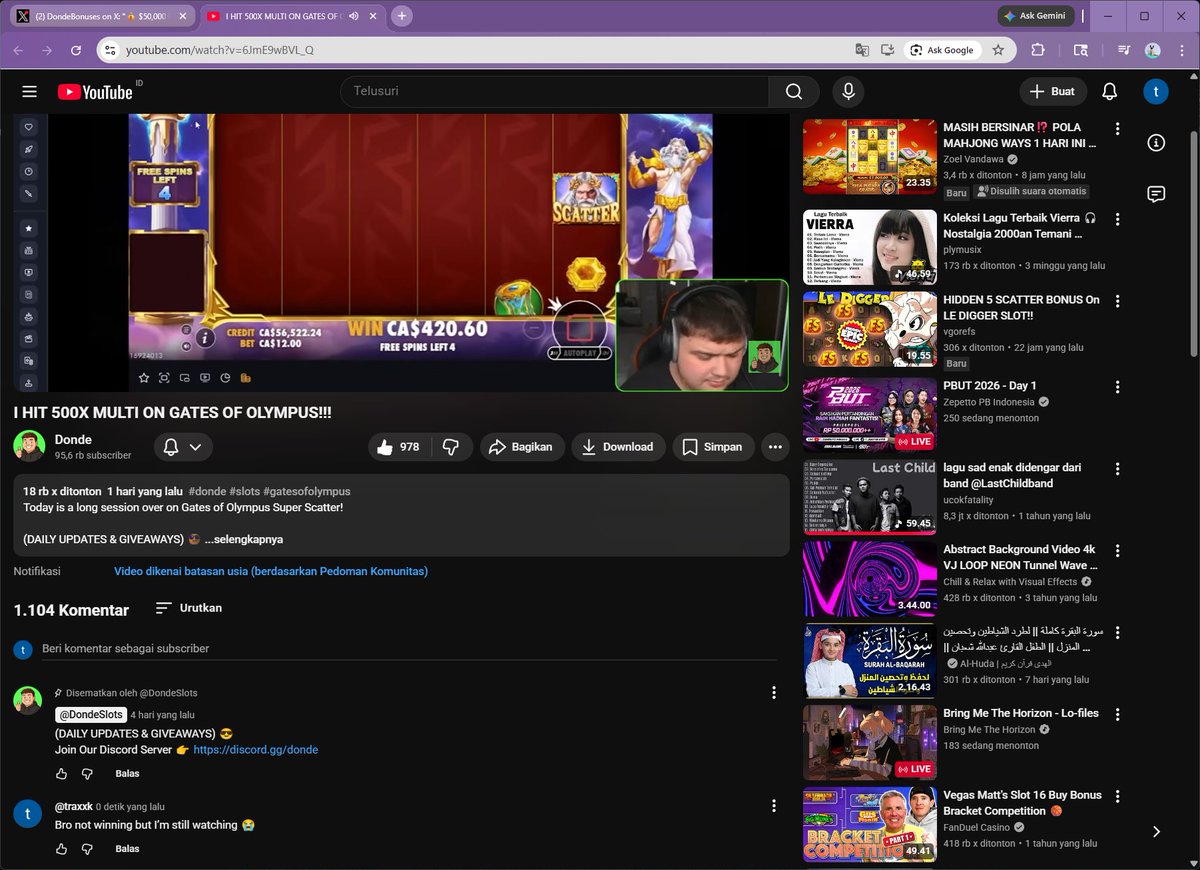This screenshot has height=870, width=1200.
Task: Open menu for HIDDEN 5 SCATTER BONUS video
Action: point(1118,301)
